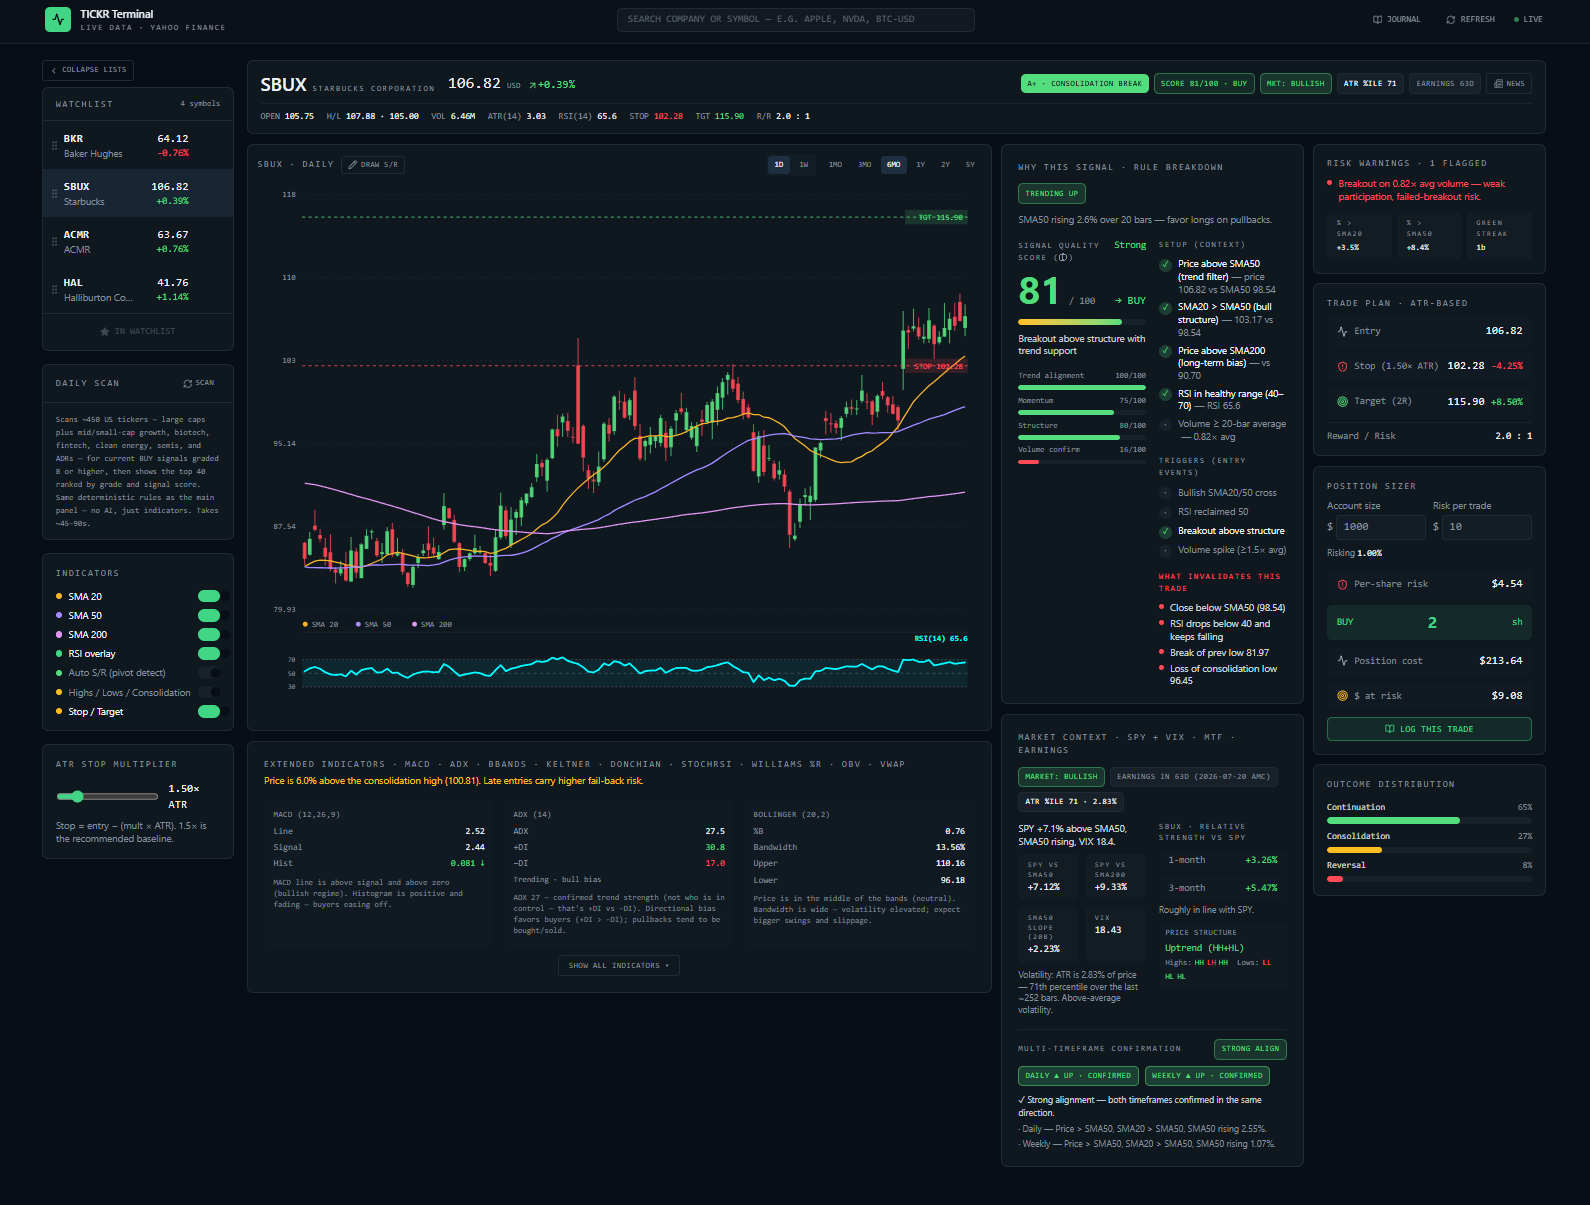
Task: Click the signal quality score progress bar
Action: click(1082, 322)
